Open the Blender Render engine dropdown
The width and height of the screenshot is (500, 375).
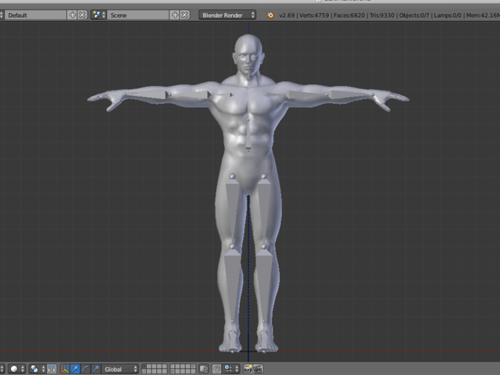[227, 15]
